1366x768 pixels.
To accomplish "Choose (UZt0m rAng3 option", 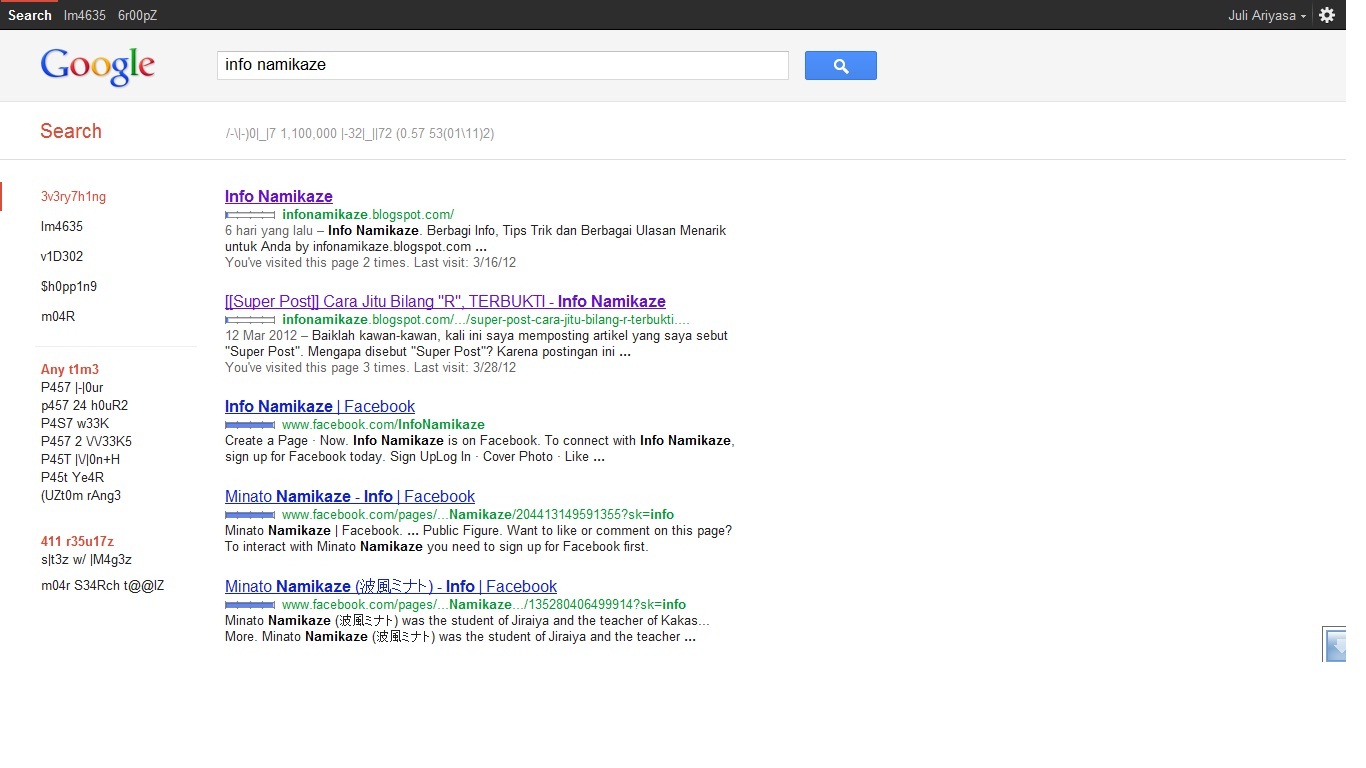I will click(x=81, y=496).
